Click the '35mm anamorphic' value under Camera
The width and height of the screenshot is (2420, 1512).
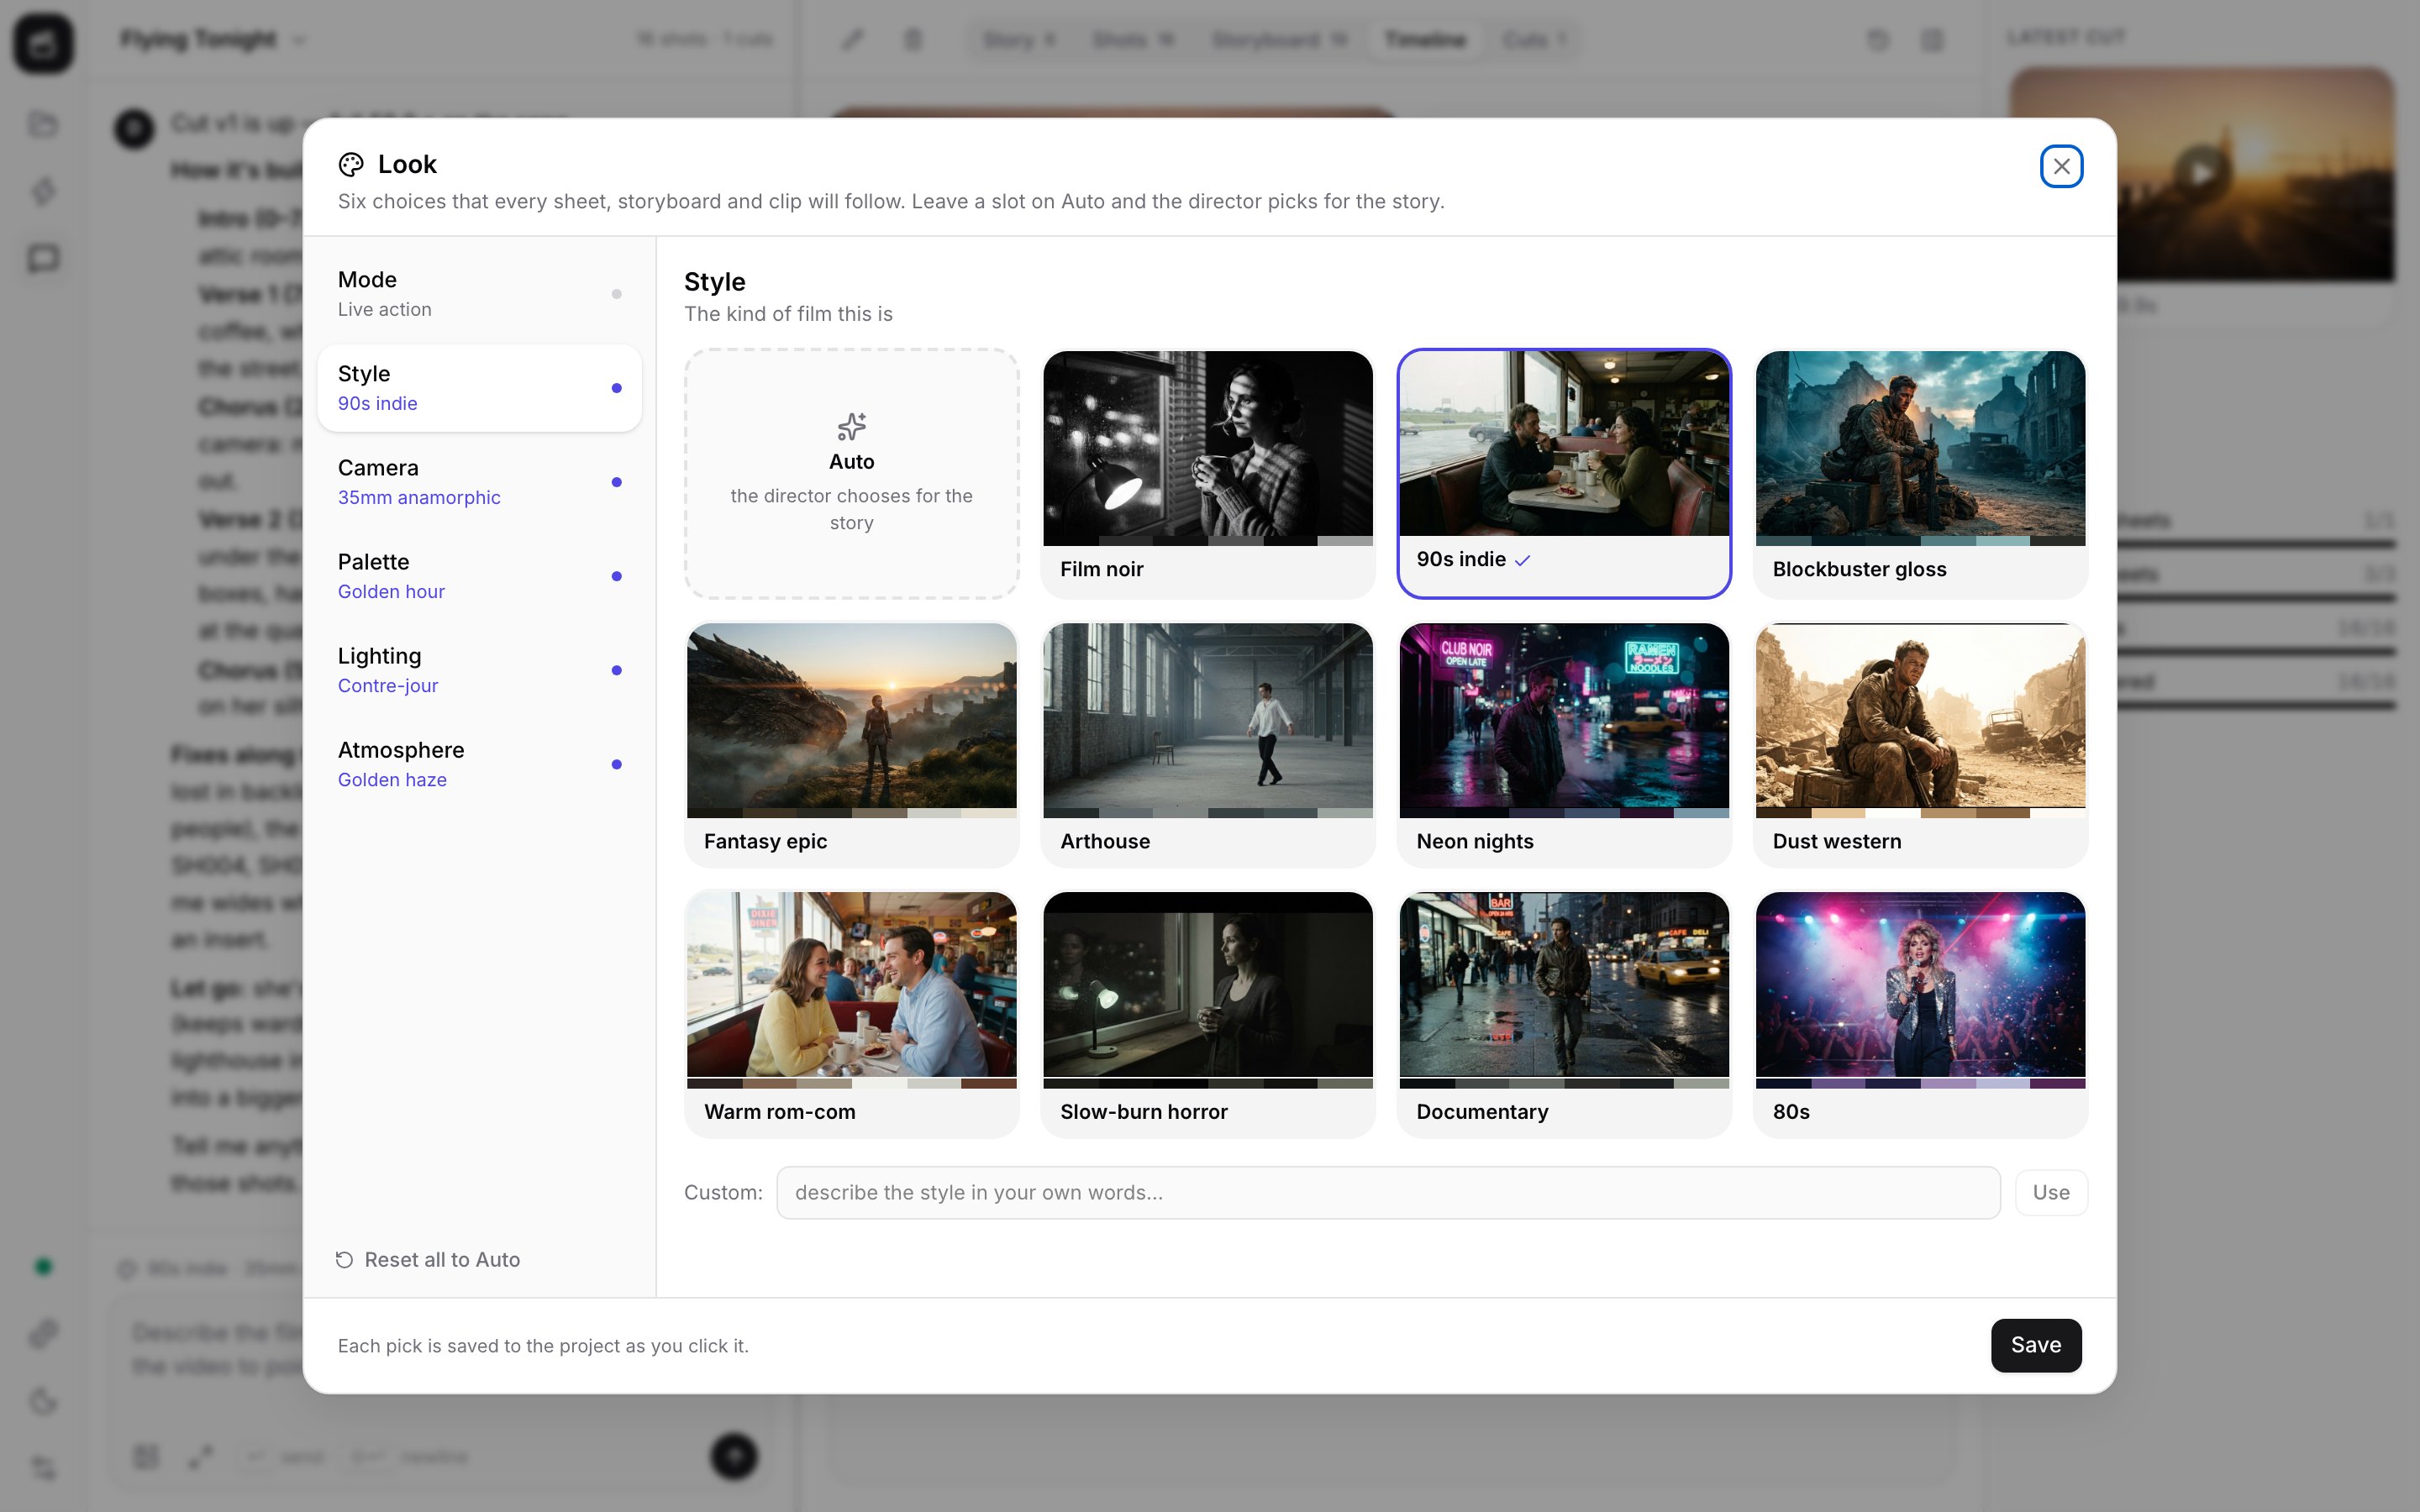point(419,498)
